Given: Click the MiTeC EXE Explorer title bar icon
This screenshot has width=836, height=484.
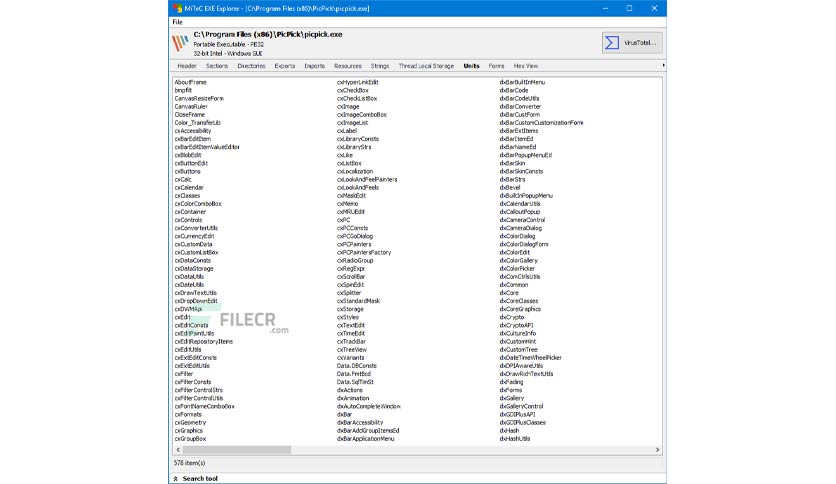Looking at the screenshot, I should [176, 9].
